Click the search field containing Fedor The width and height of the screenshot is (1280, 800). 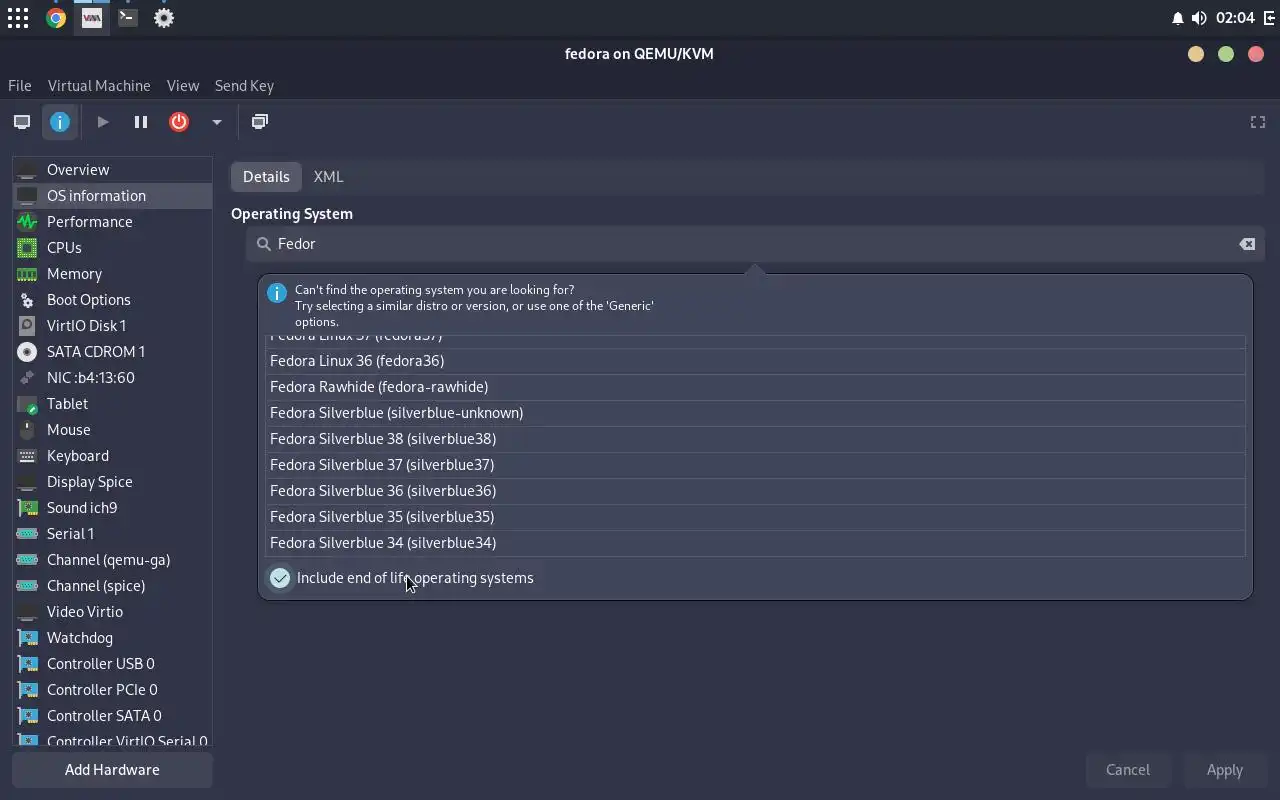pos(755,244)
